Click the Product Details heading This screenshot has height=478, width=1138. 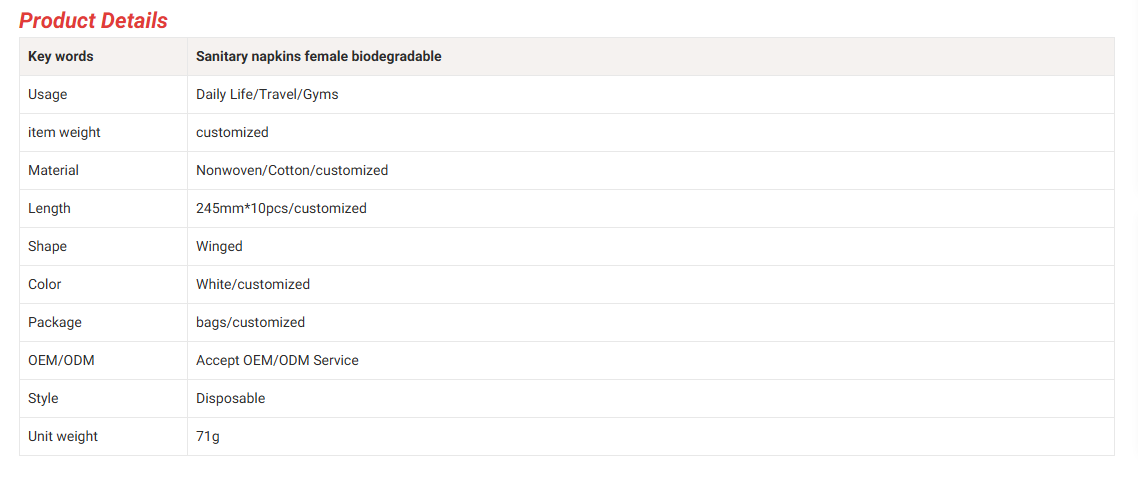(93, 20)
